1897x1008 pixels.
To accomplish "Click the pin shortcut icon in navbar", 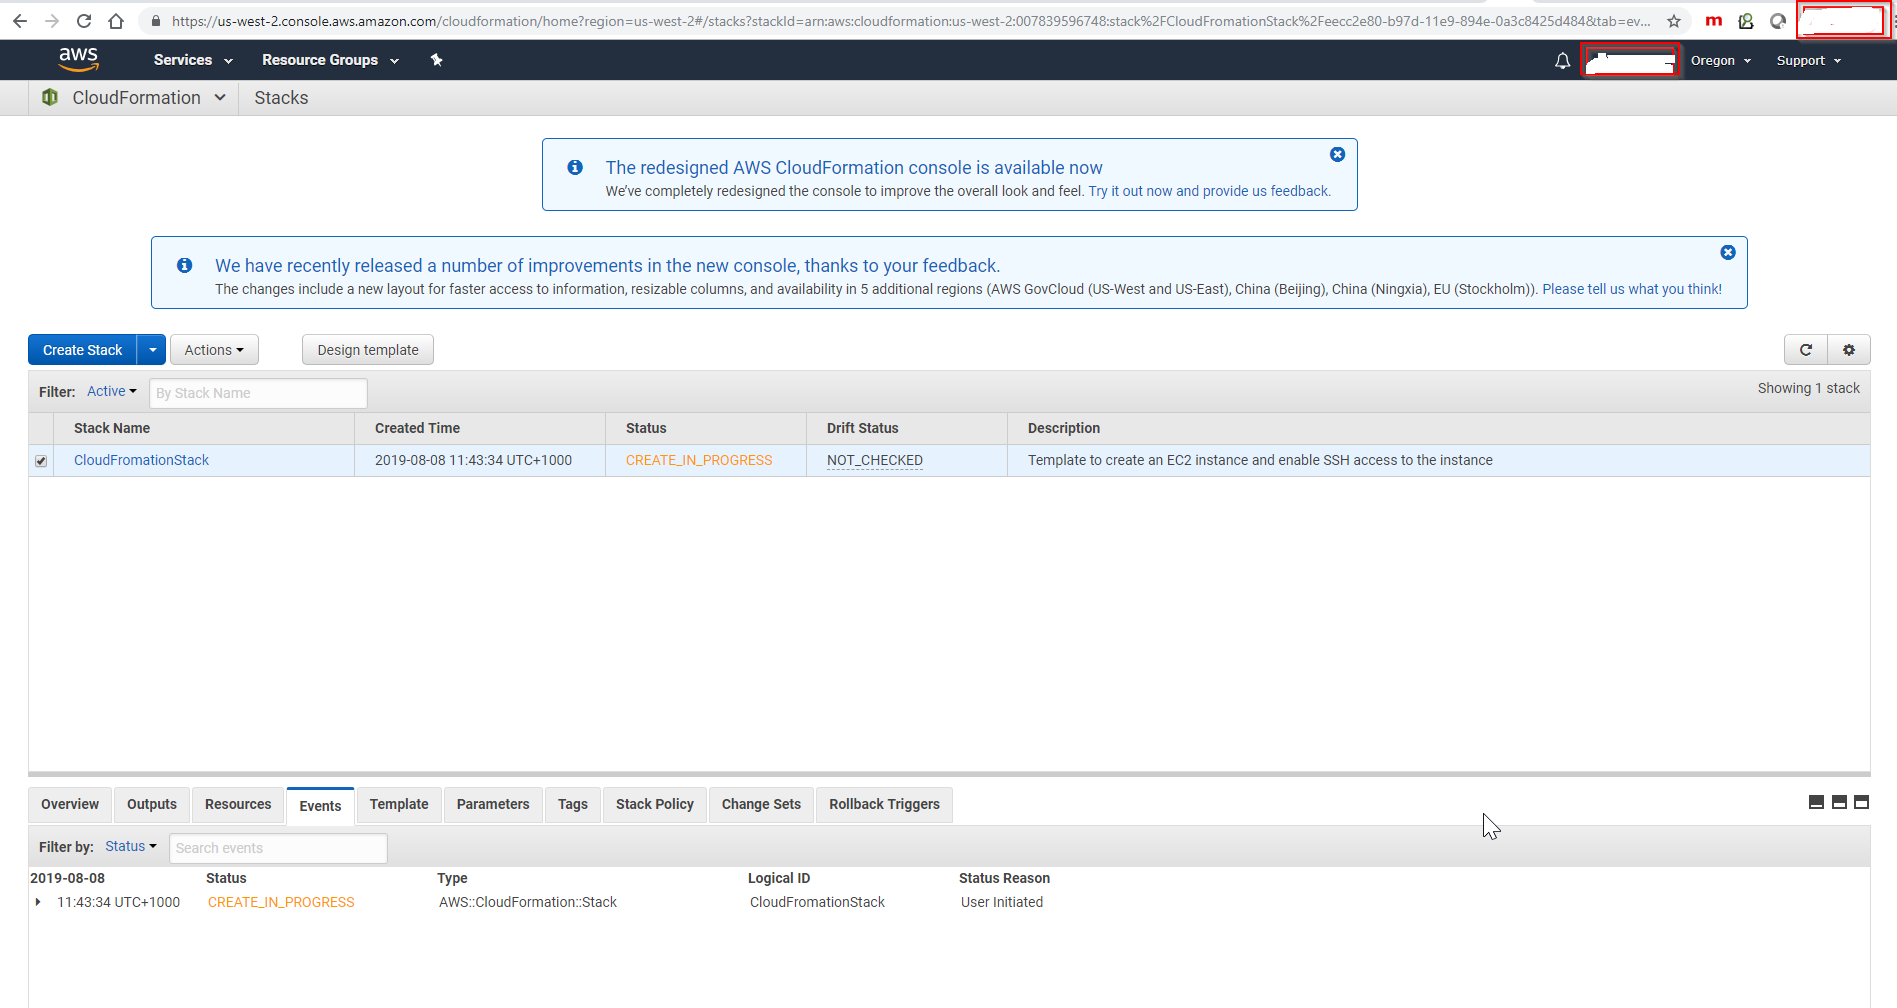I will click(436, 60).
